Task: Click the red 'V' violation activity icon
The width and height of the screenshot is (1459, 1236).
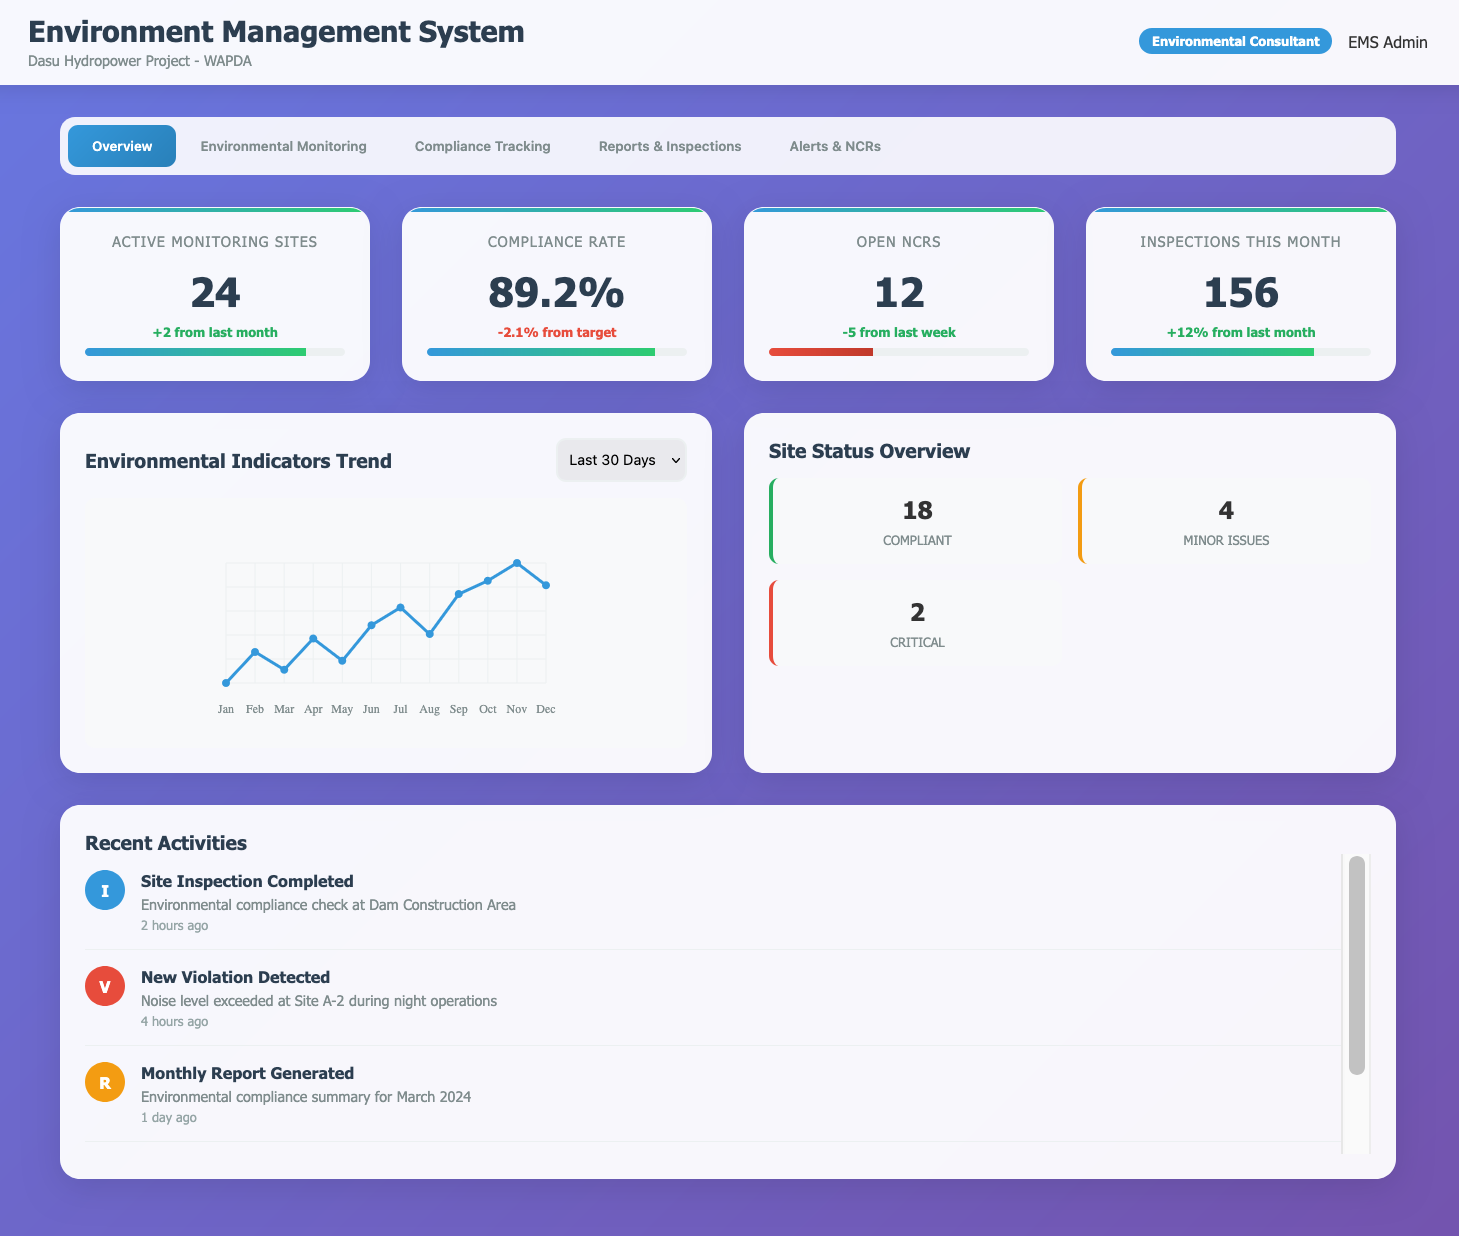Action: point(105,986)
